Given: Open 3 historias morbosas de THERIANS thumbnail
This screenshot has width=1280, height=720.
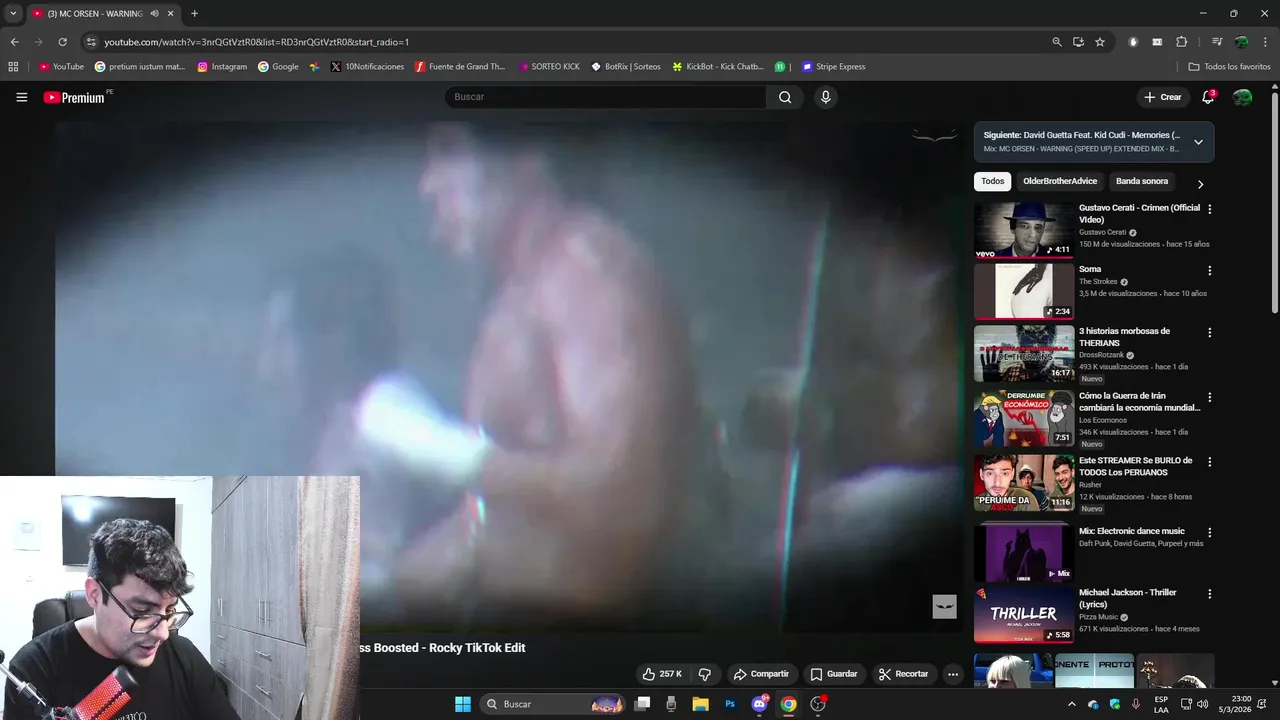Looking at the screenshot, I should [1024, 353].
